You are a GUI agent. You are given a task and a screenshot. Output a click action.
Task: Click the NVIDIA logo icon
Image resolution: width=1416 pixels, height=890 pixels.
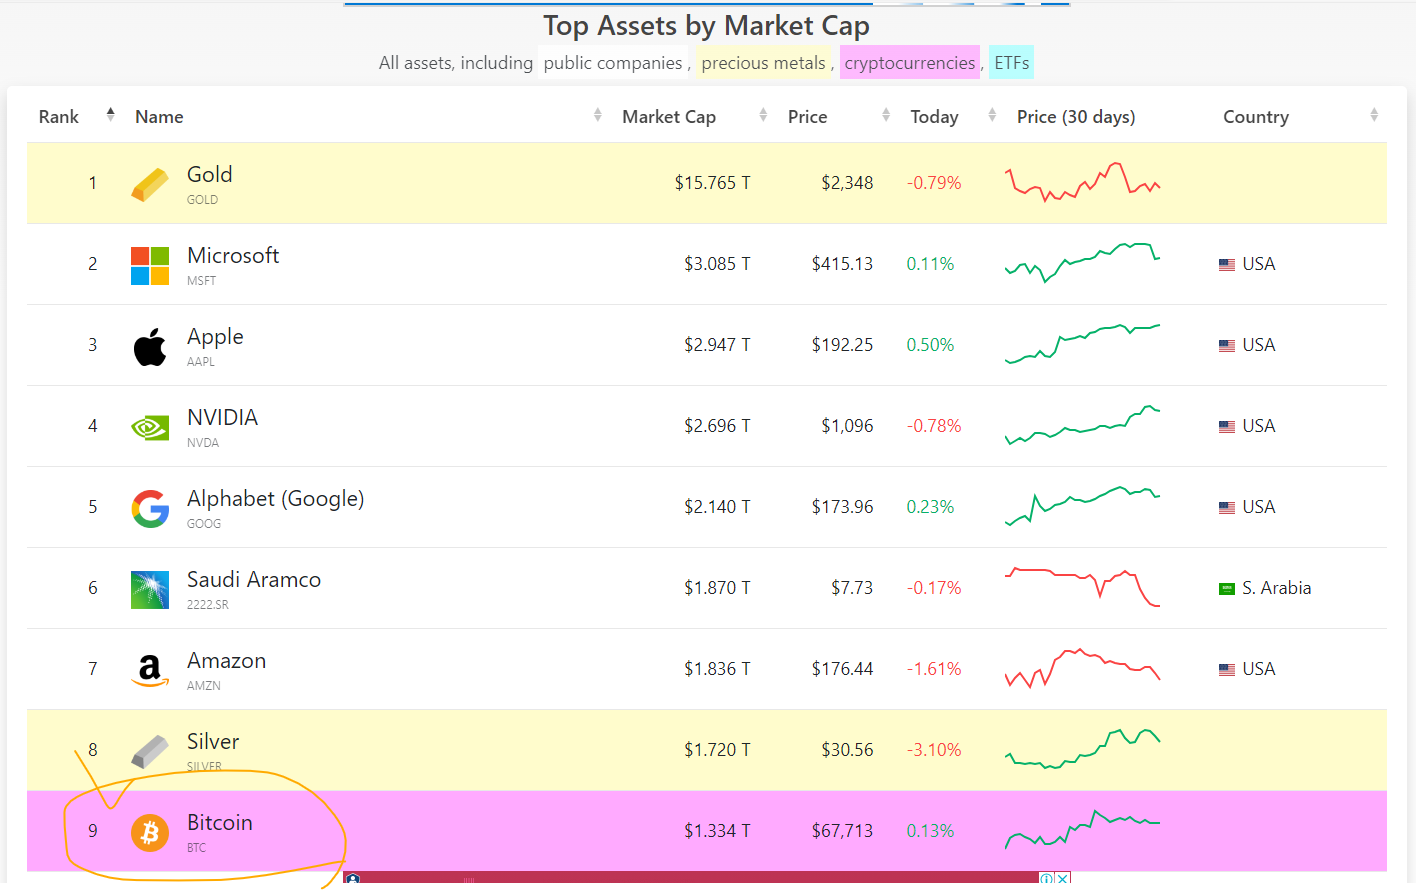(x=150, y=428)
